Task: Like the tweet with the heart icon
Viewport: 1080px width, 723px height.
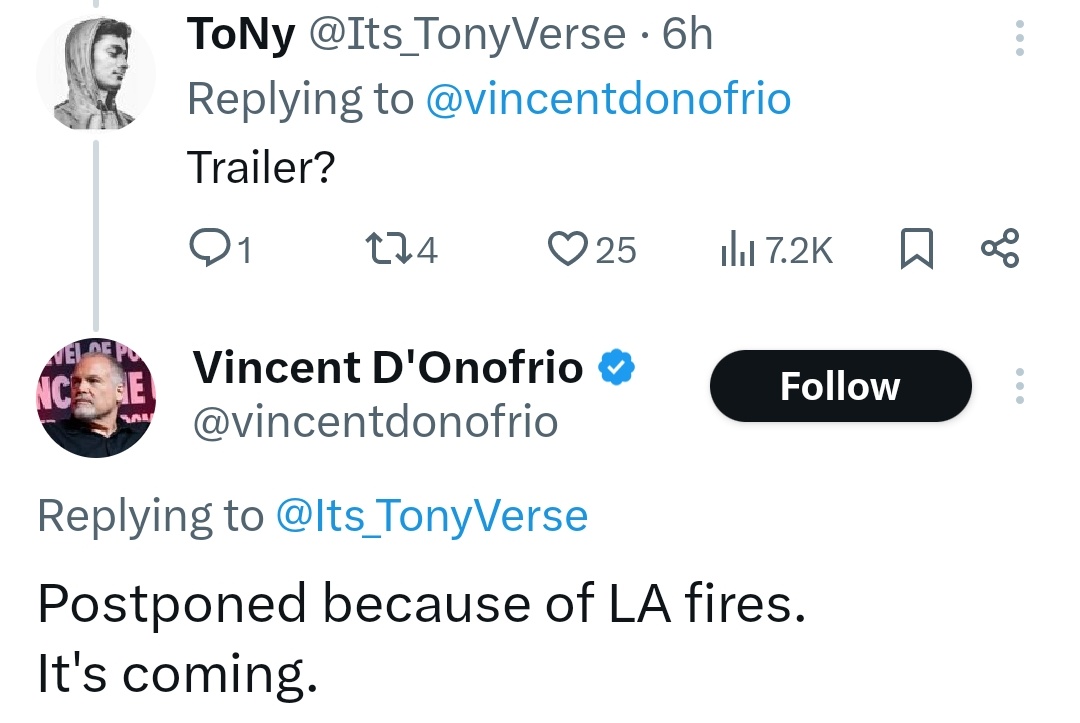Action: [x=568, y=249]
